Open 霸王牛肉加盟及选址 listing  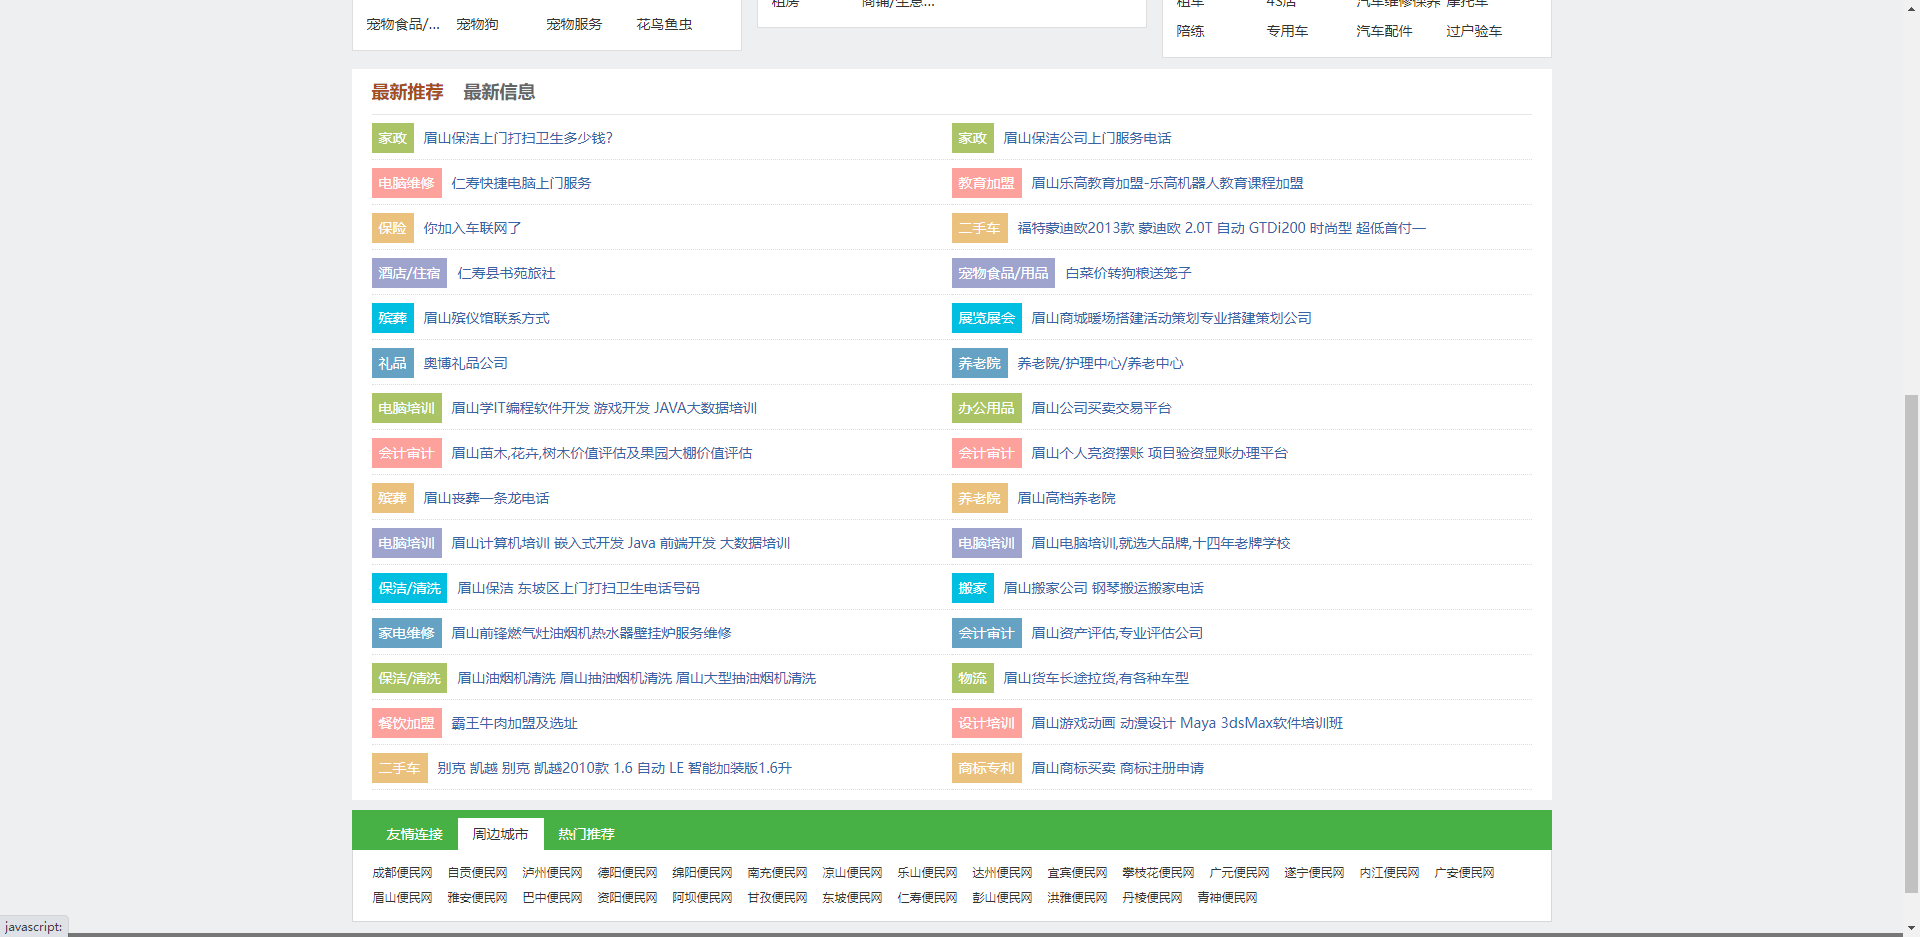[x=514, y=723]
